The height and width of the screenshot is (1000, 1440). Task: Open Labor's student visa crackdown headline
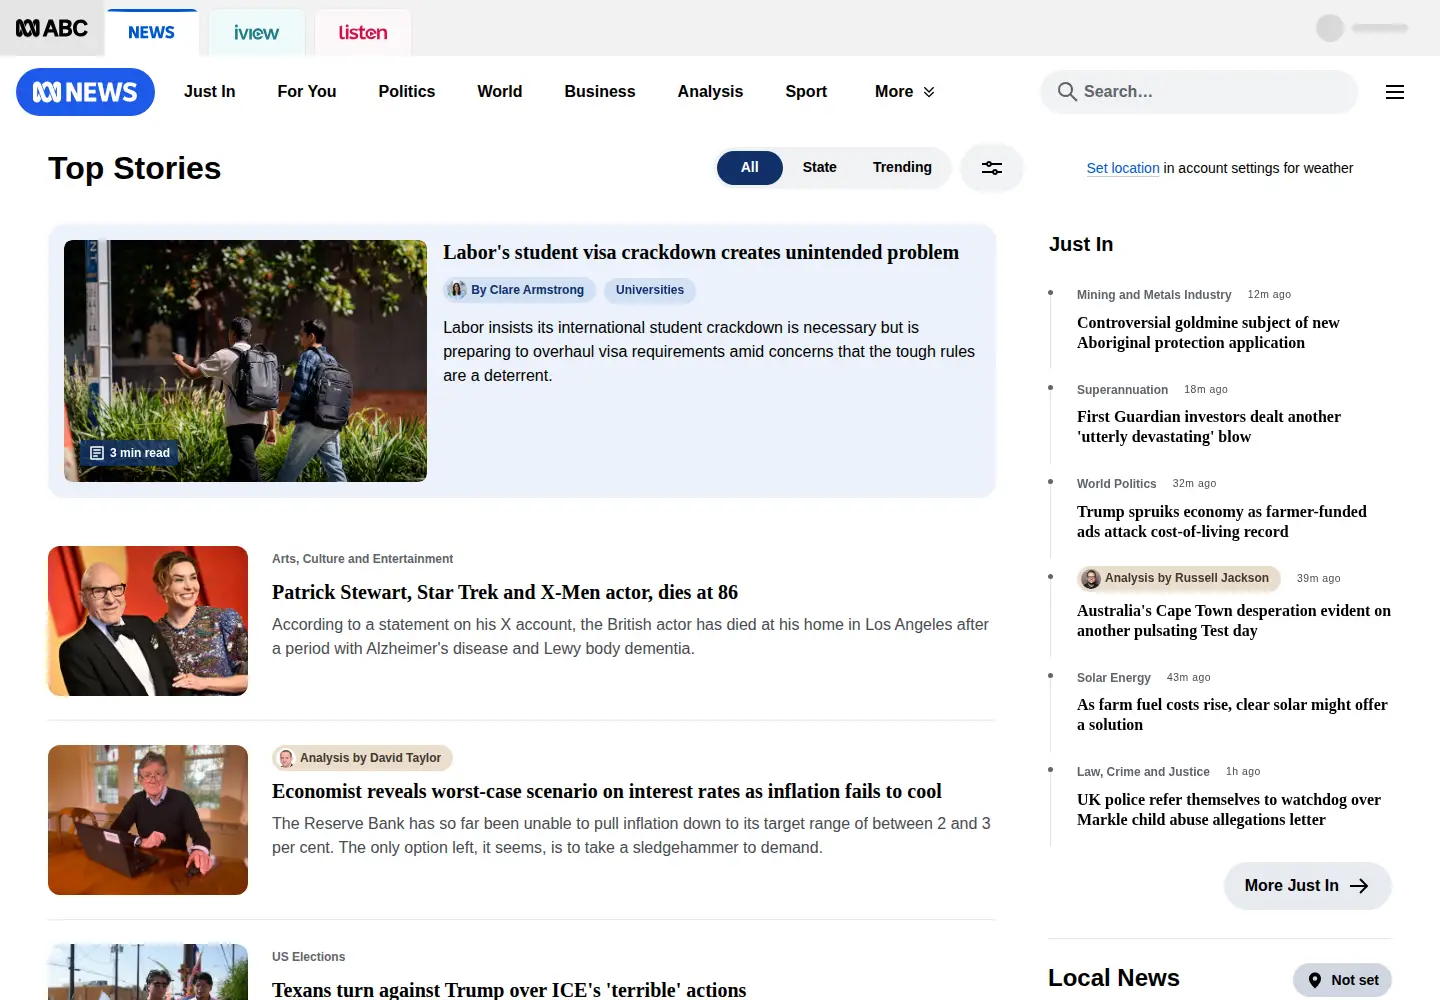click(x=701, y=253)
